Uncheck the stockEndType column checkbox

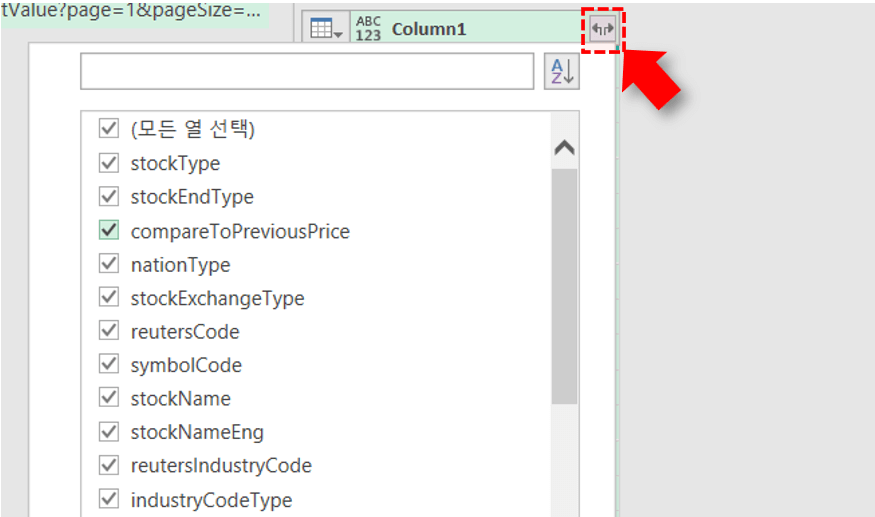click(x=109, y=197)
